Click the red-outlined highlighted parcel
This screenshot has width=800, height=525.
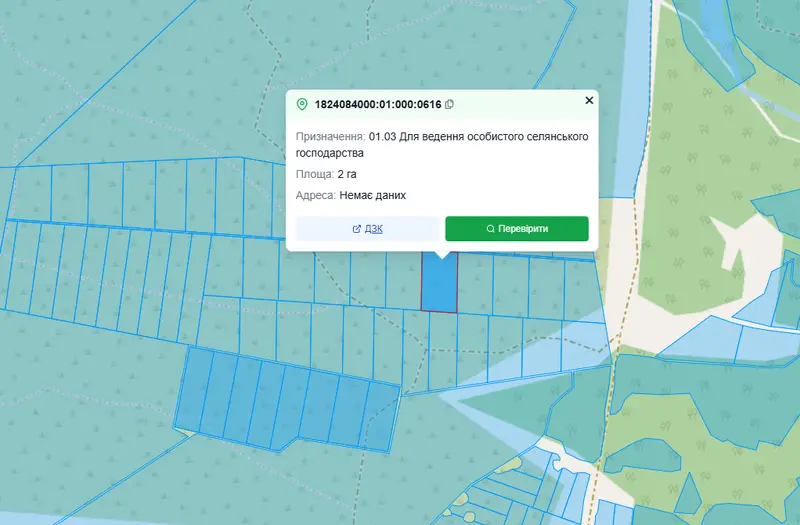coord(439,282)
